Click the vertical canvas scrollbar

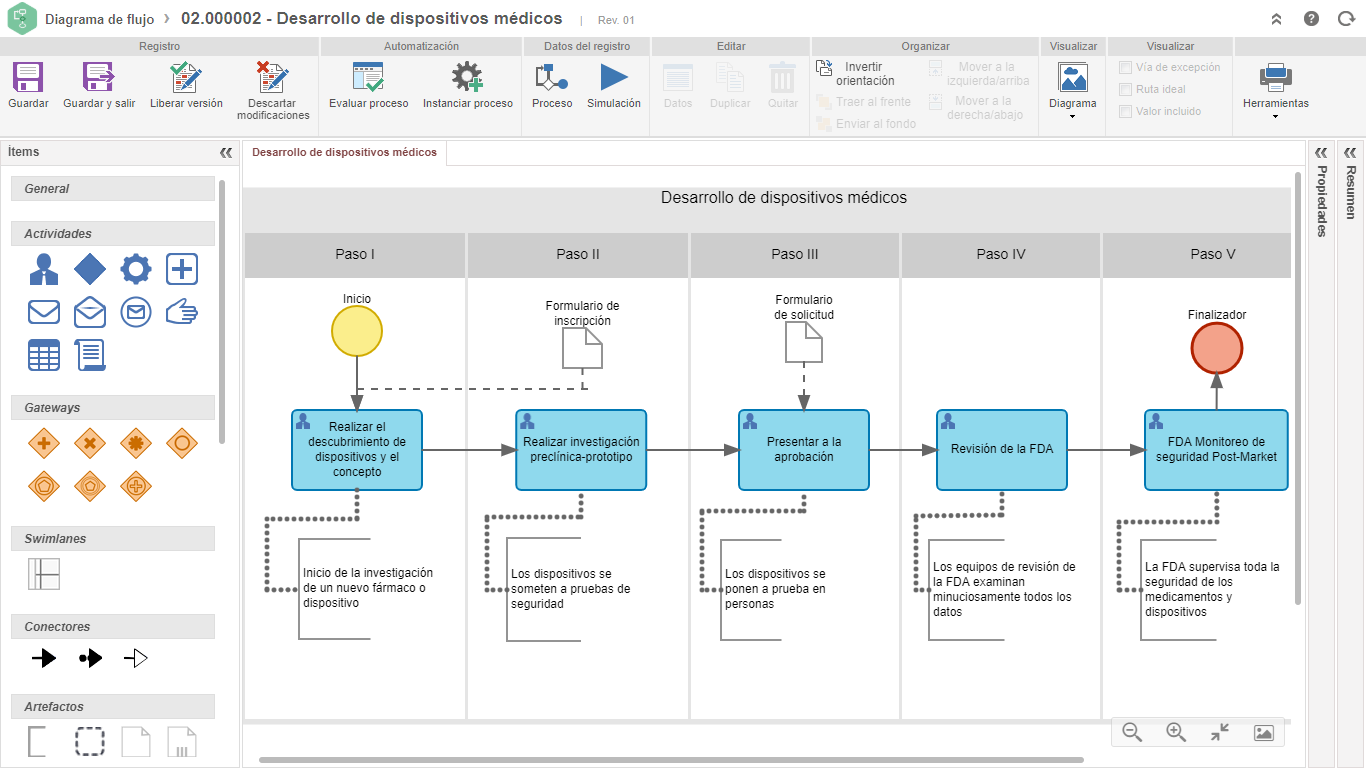pyautogui.click(x=1299, y=388)
